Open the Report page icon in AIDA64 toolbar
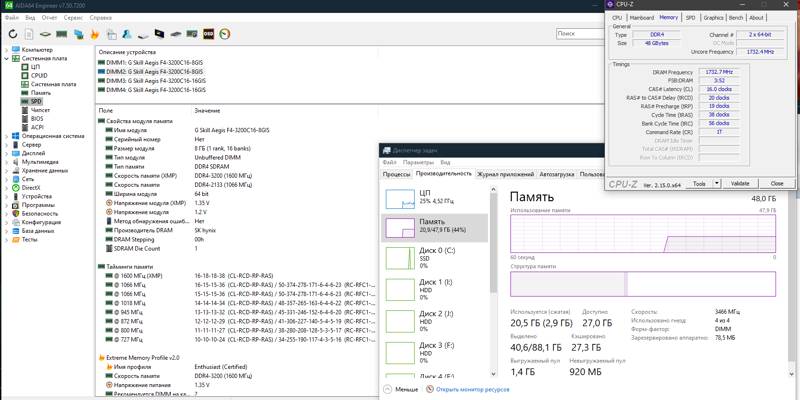This screenshot has height=400, width=800. point(29,34)
